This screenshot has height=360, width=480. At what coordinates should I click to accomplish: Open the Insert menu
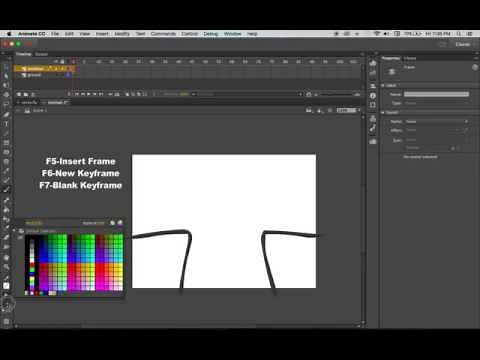102,34
